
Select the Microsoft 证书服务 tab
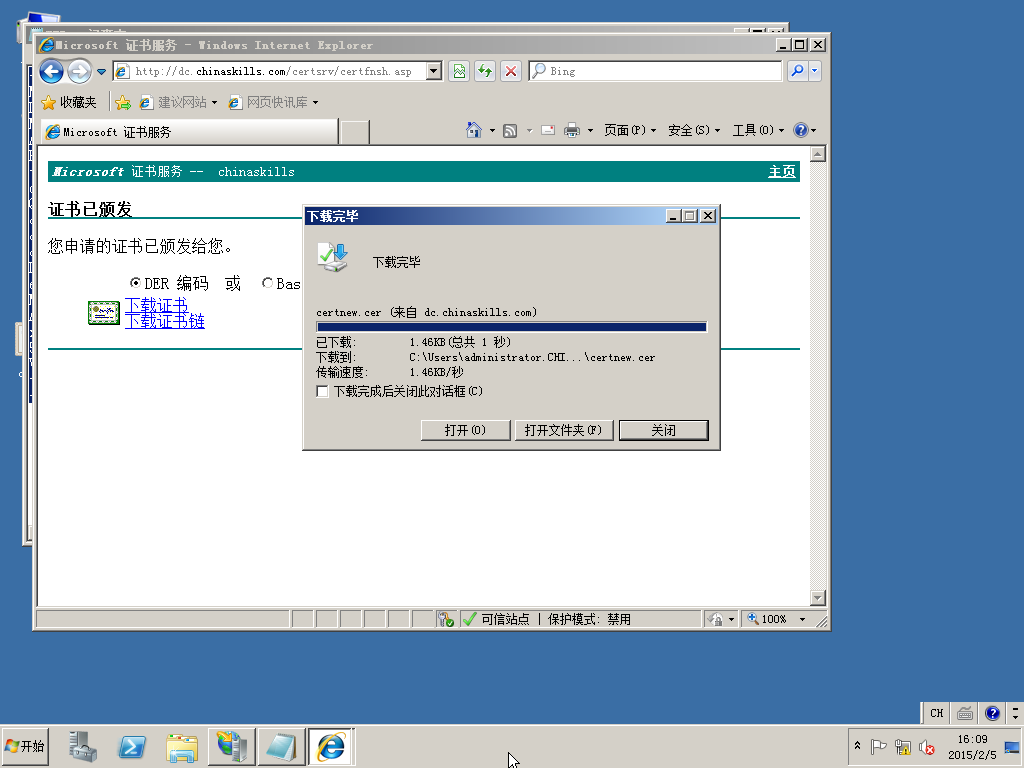coord(189,132)
